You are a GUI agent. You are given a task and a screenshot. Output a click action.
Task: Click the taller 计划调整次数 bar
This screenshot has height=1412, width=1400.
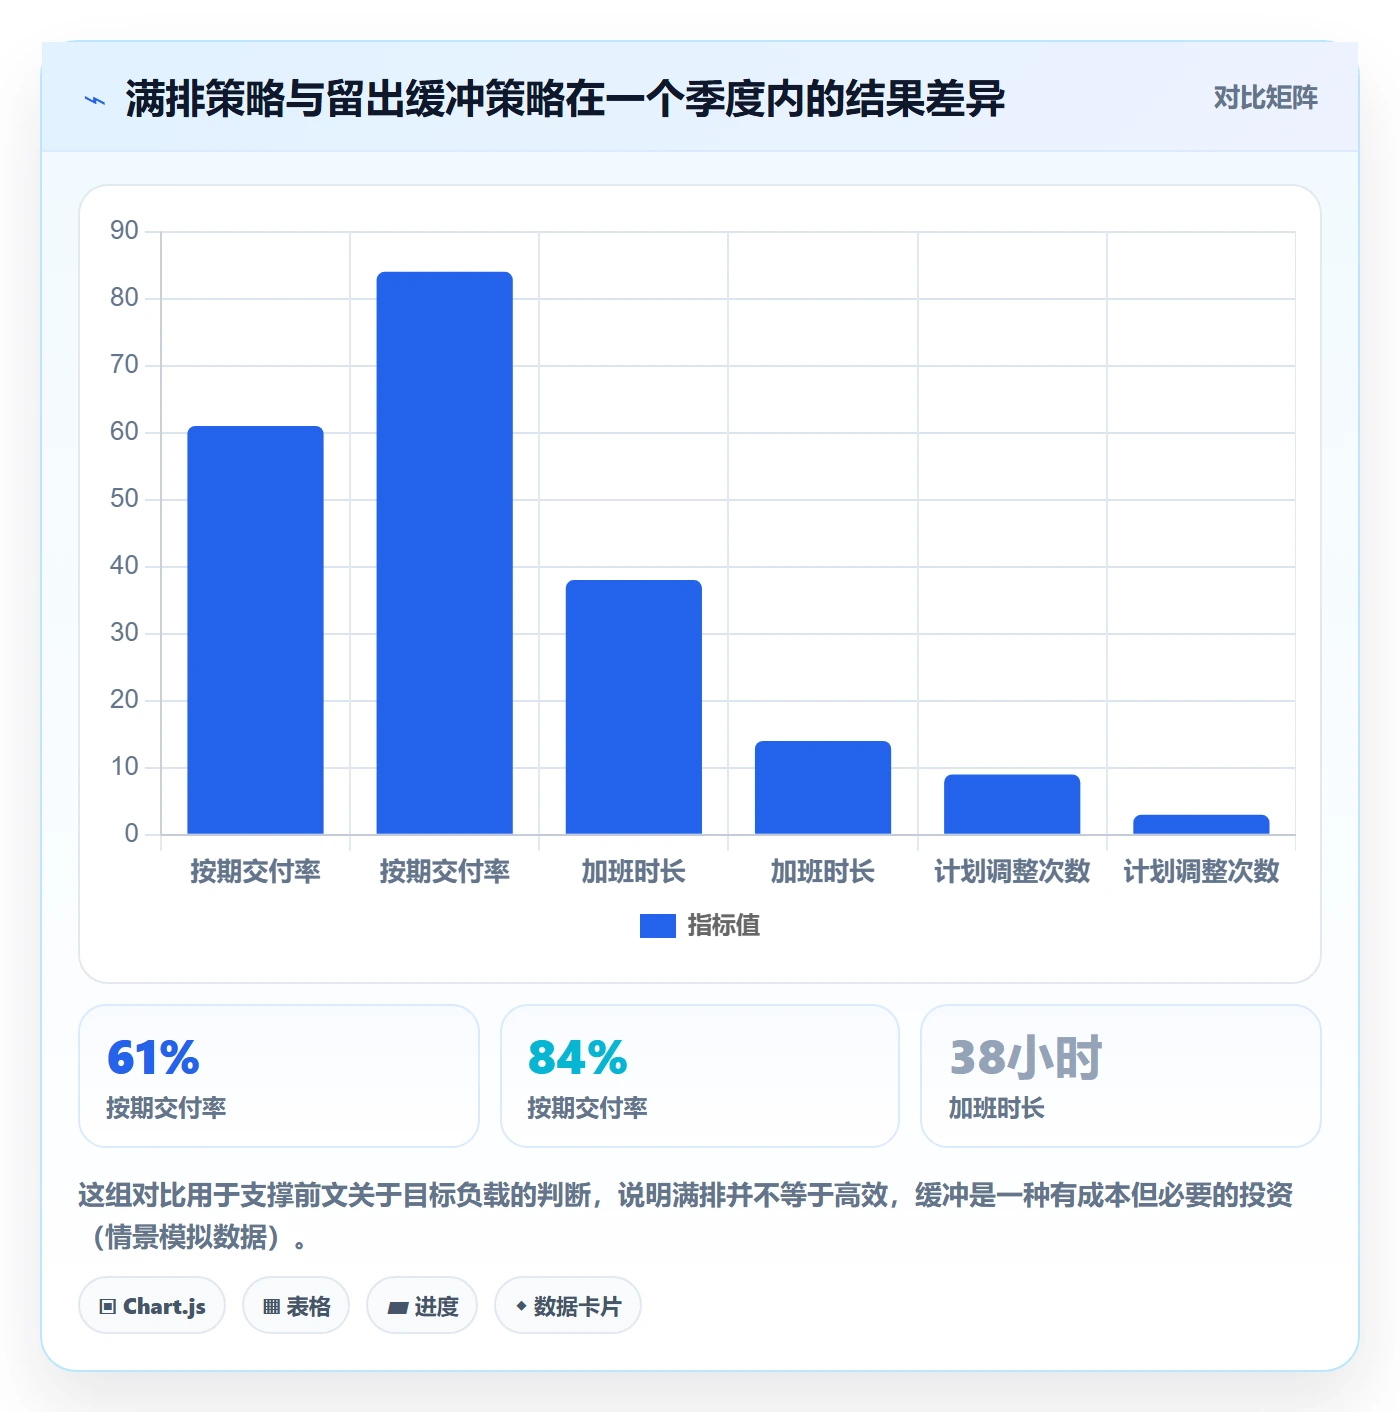(x=1012, y=804)
